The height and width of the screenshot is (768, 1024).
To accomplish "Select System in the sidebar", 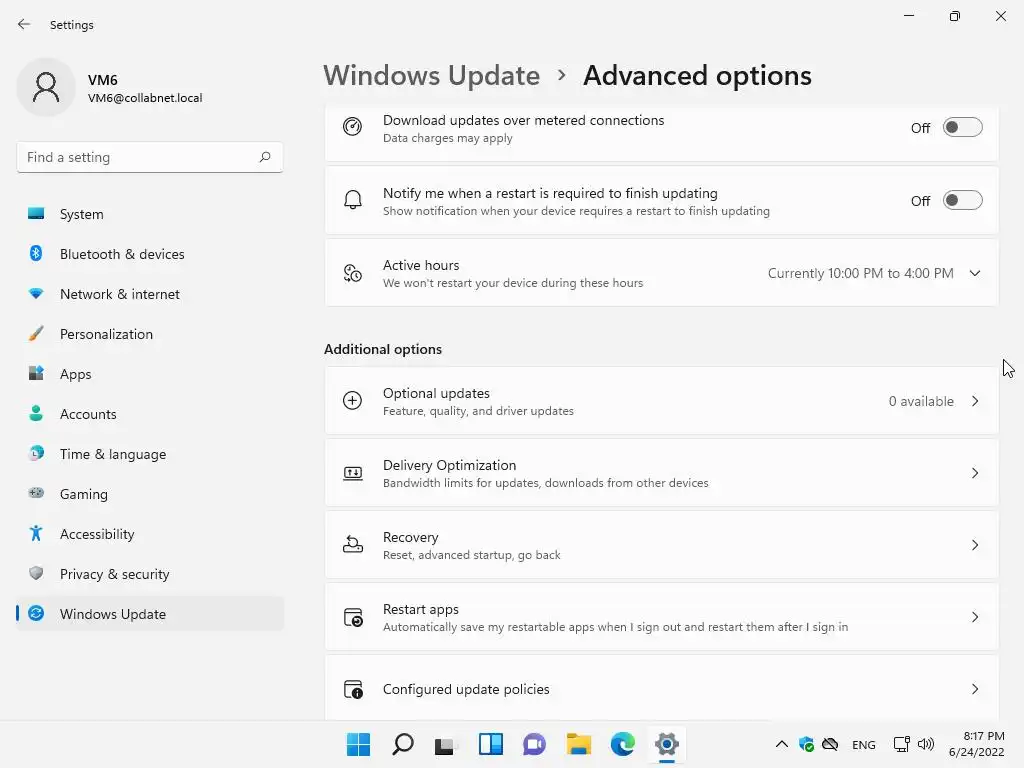I will [150, 214].
